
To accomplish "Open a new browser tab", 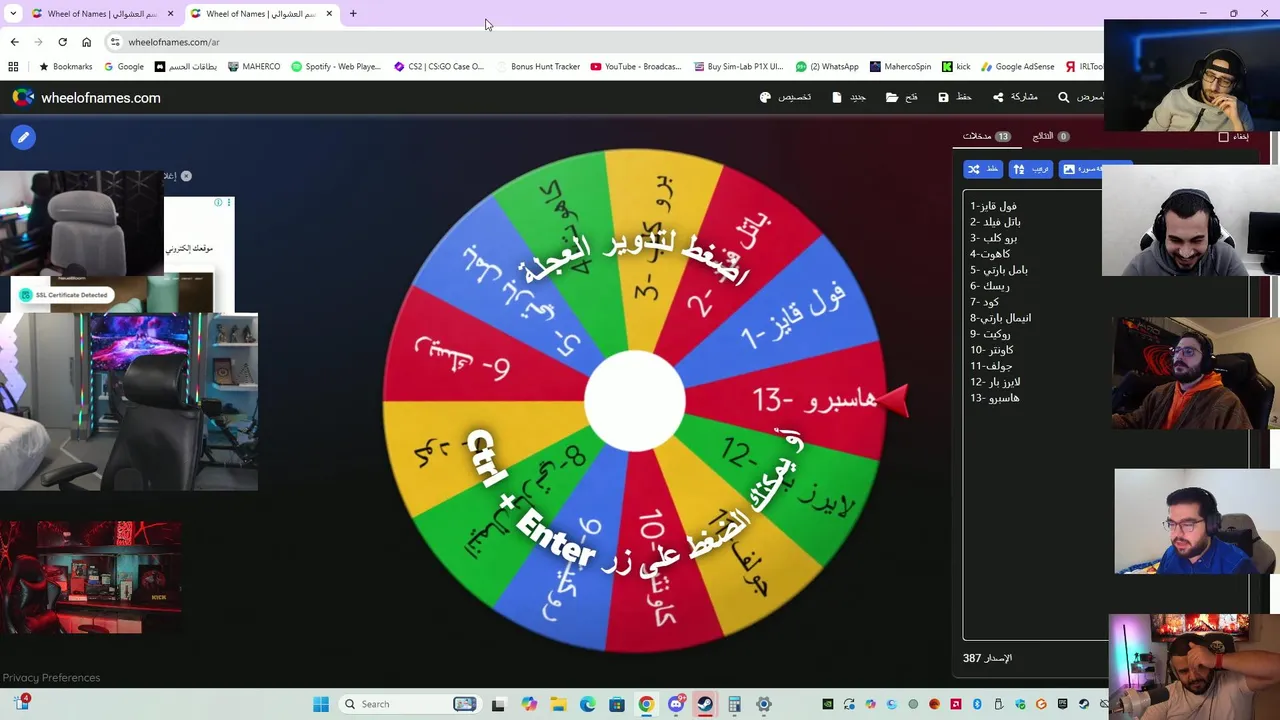I will [x=353, y=14].
